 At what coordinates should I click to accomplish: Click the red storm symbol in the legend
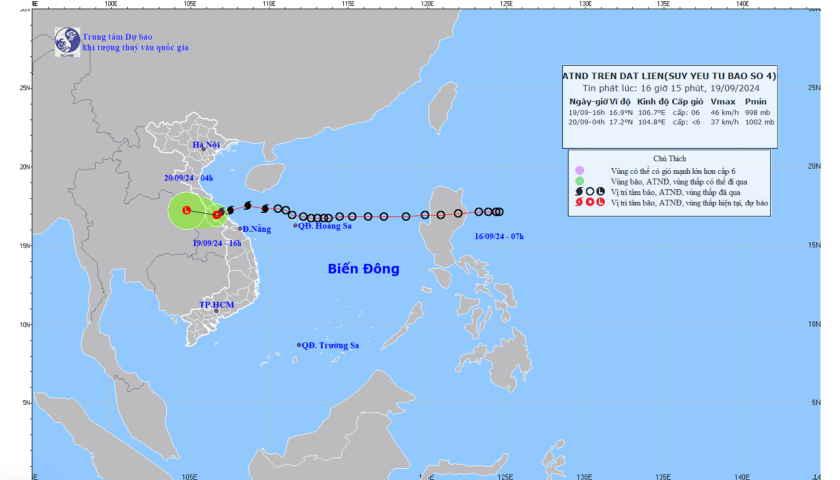tap(578, 203)
